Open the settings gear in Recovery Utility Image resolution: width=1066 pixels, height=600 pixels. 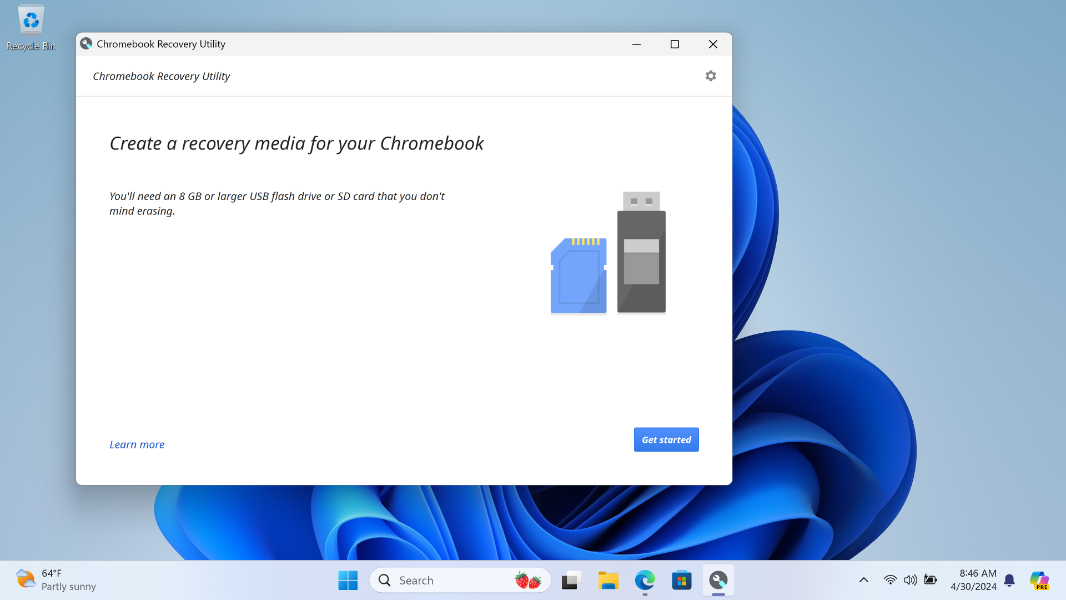click(x=710, y=76)
